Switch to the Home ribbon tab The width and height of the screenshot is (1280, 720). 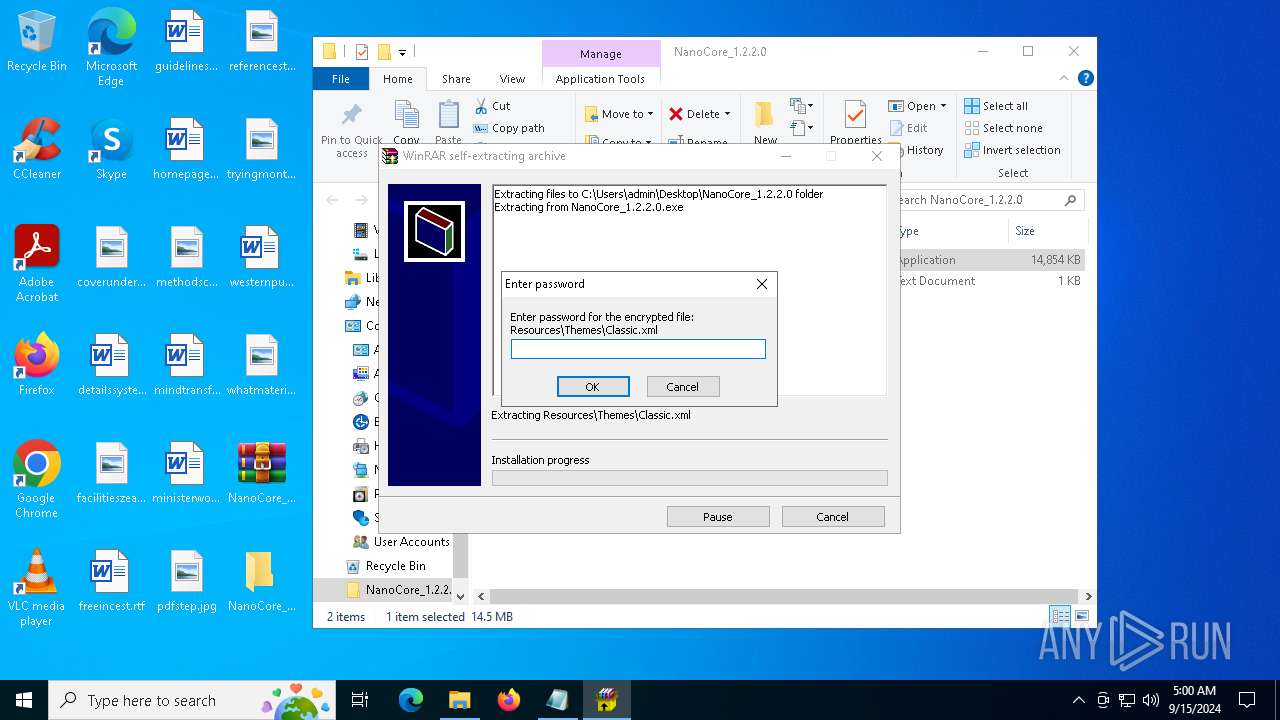pos(397,79)
